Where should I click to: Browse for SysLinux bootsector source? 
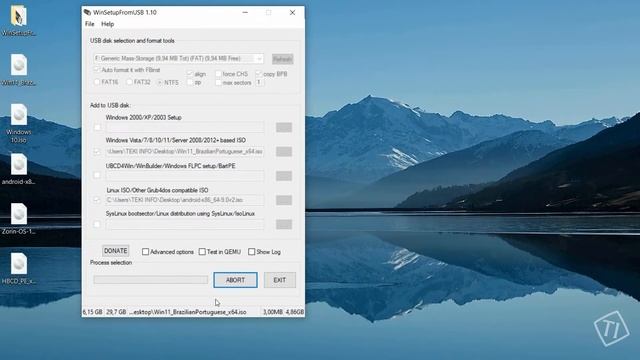pyautogui.click(x=284, y=224)
